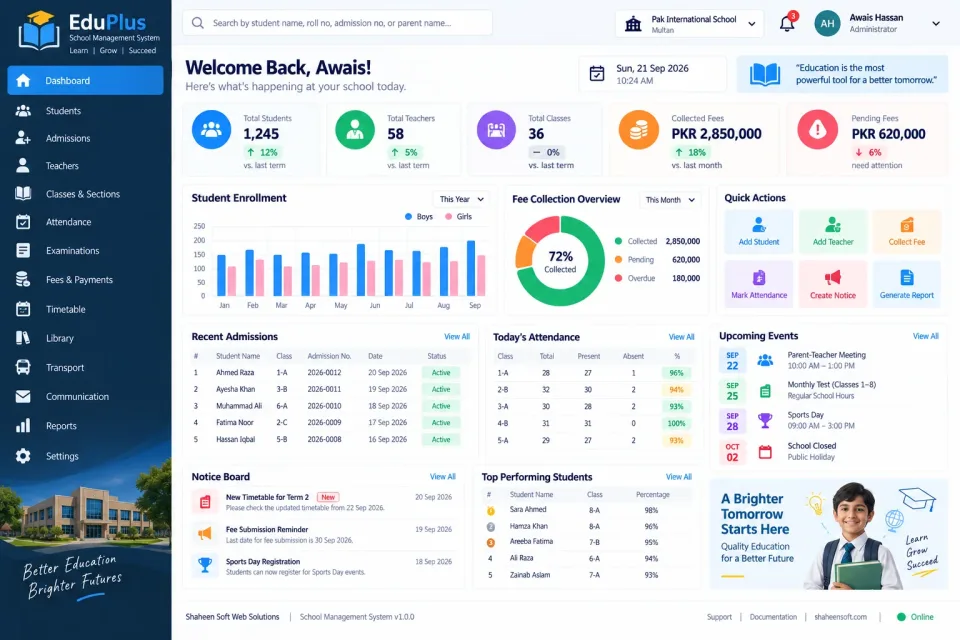This screenshot has height=640, width=960.
Task: Click View All for Today's Attendance
Action: (x=681, y=337)
